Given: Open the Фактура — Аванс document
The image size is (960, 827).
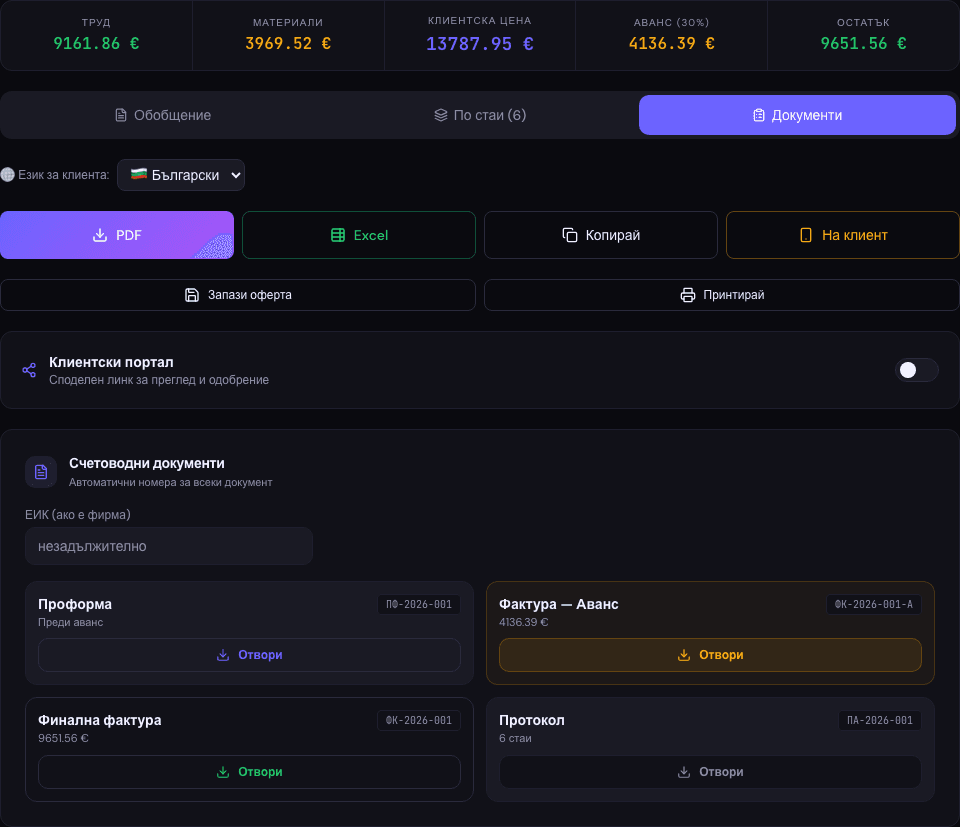Looking at the screenshot, I should click(710, 655).
